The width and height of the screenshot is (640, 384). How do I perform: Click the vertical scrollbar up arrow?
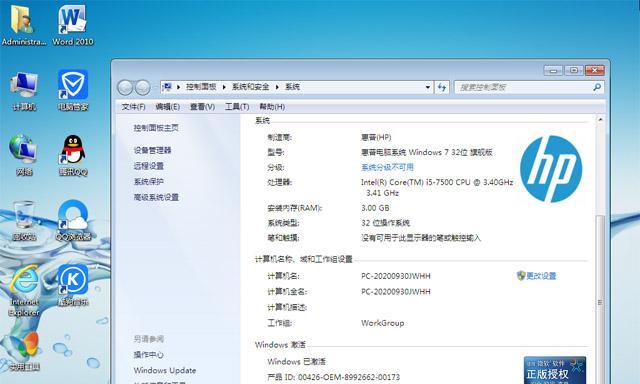(x=600, y=120)
